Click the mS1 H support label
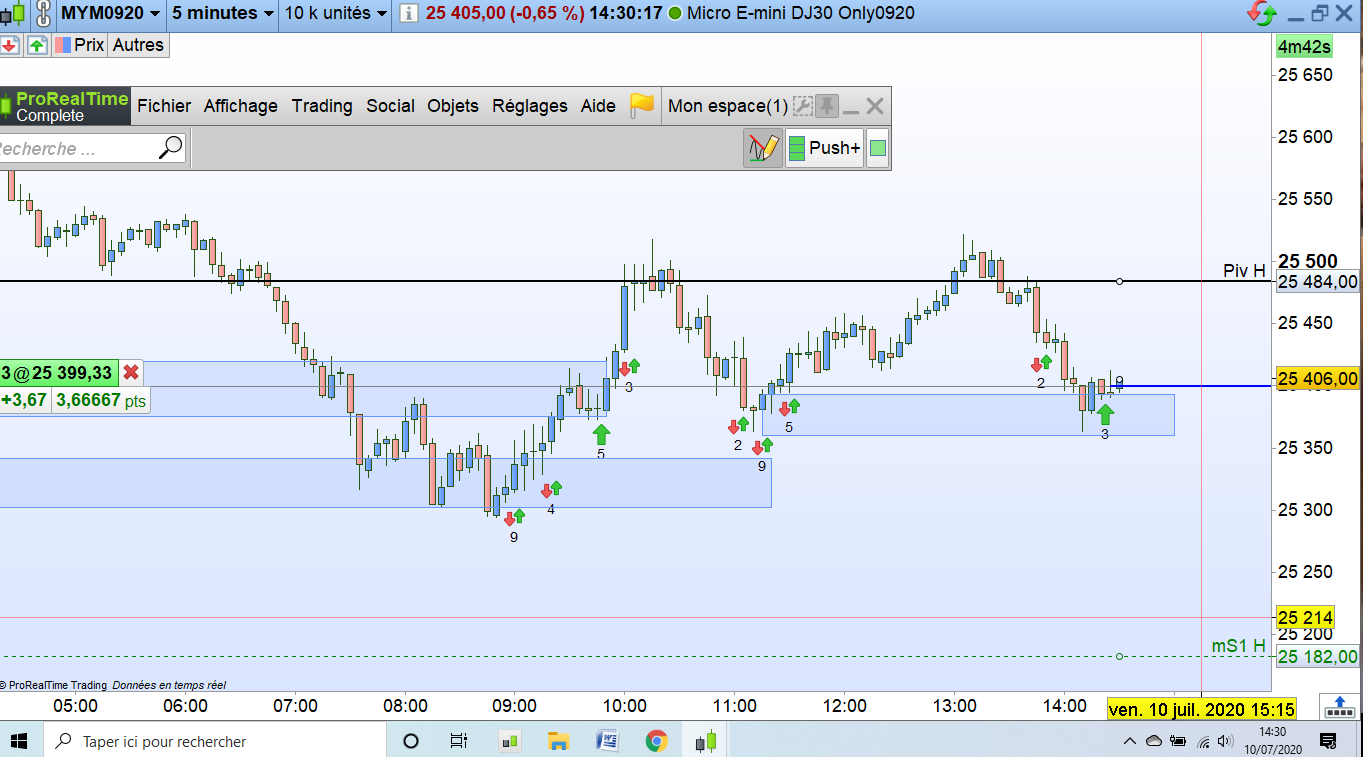This screenshot has width=1363, height=757. (1238, 646)
